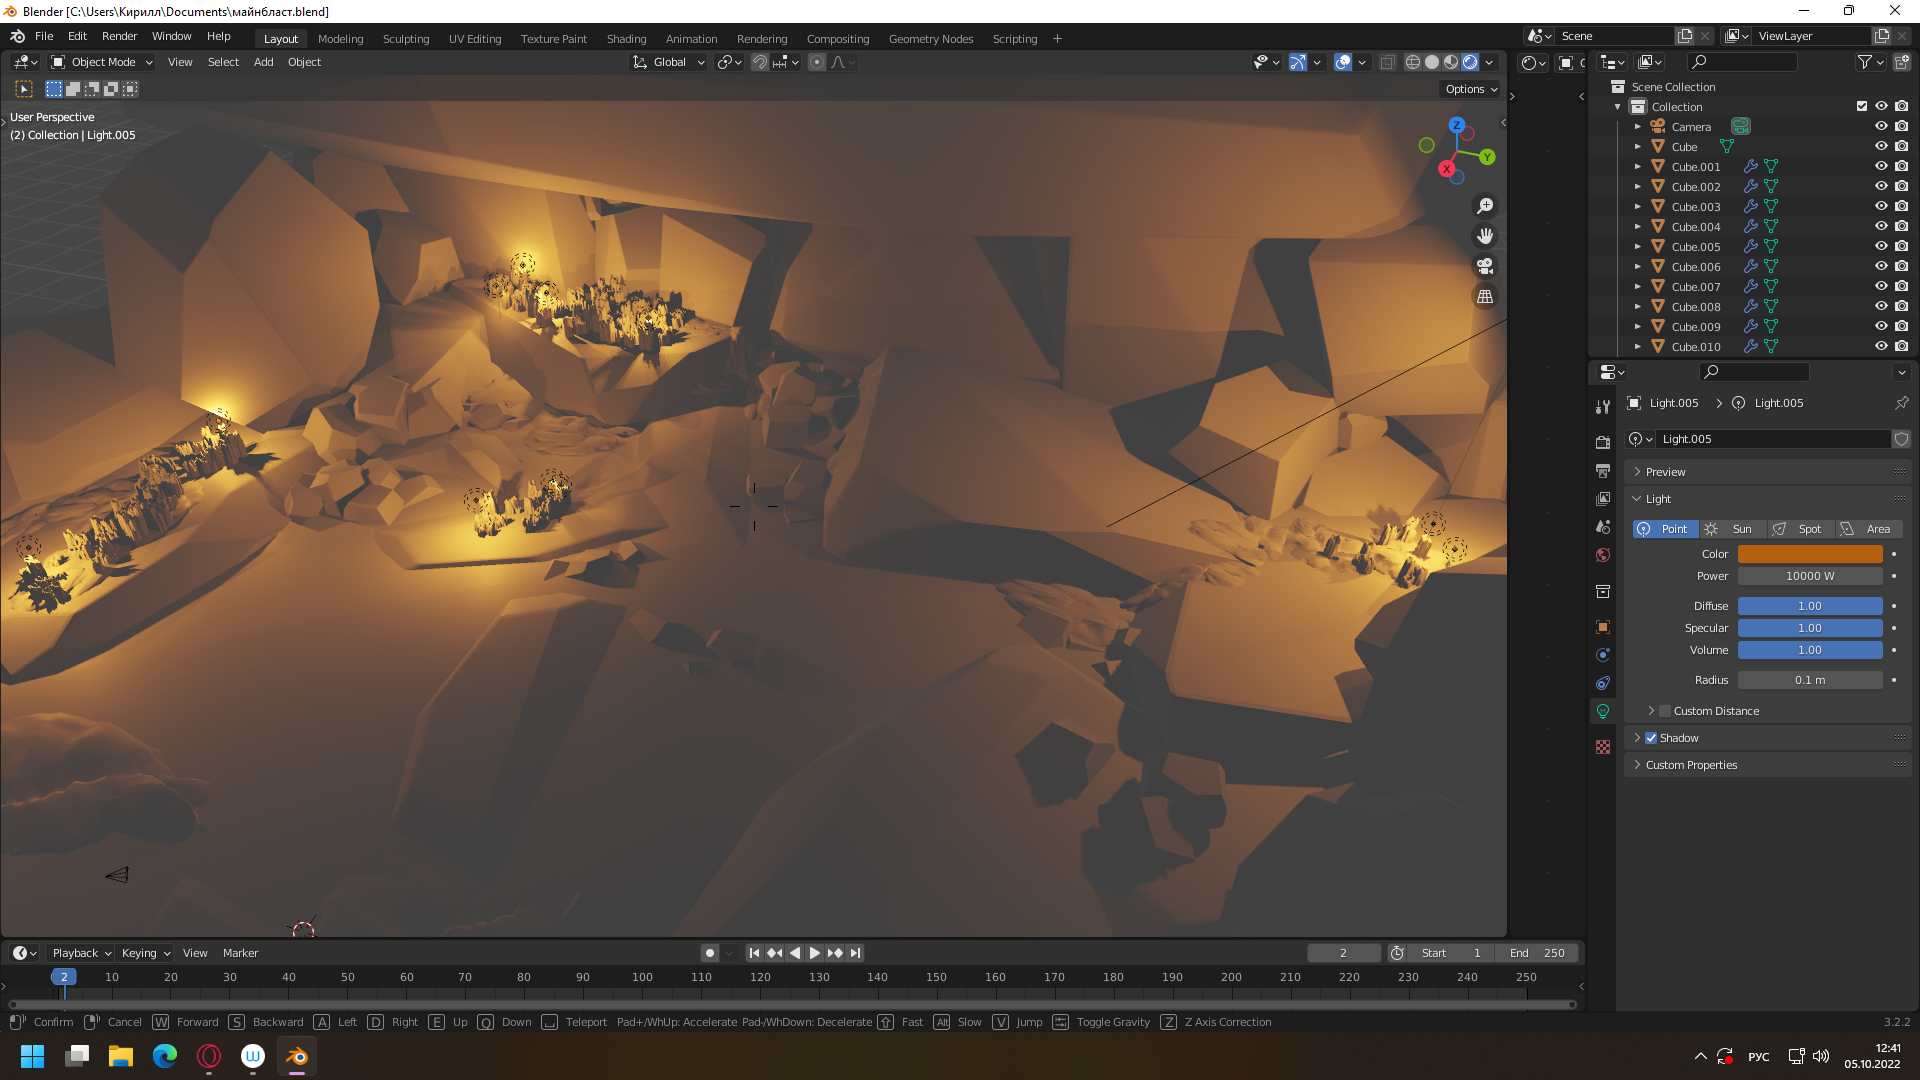
Task: Set light type to Area
Action: 1868,529
